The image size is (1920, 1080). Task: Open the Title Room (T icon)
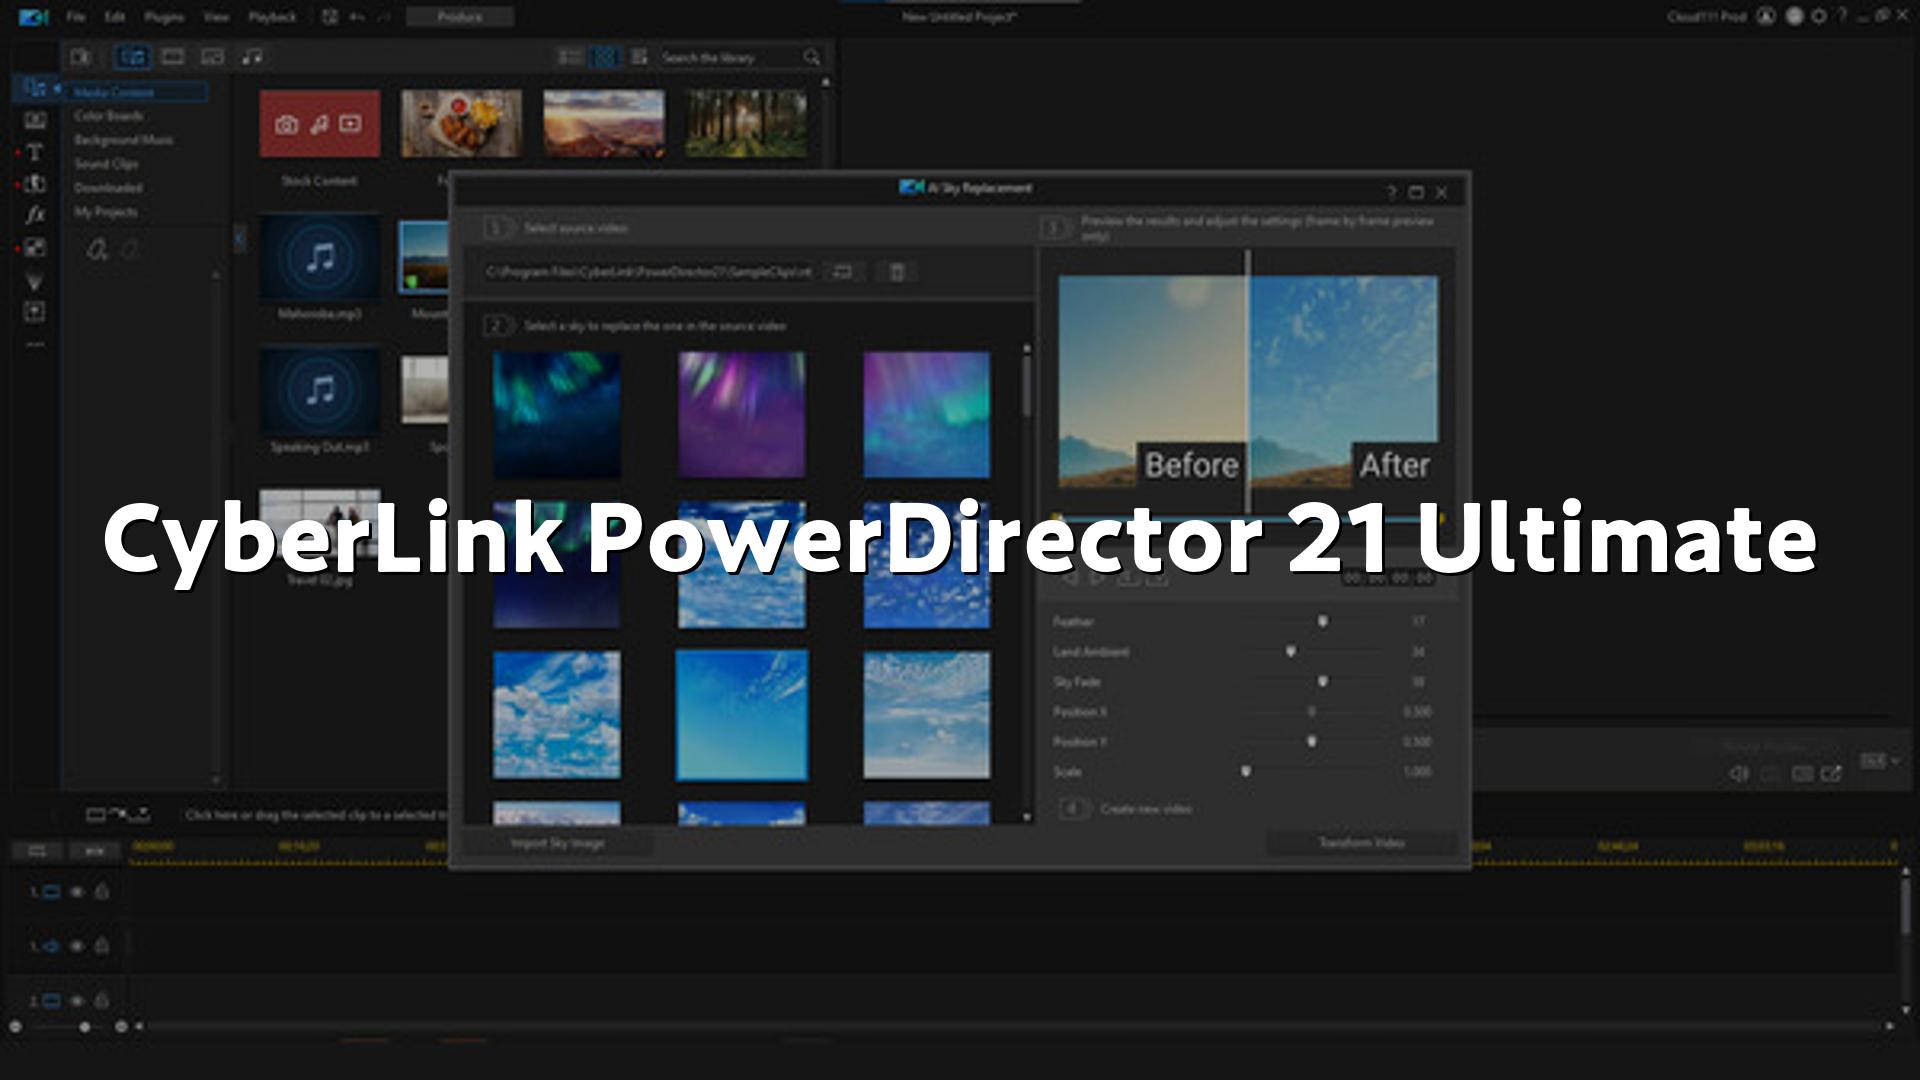tap(35, 152)
